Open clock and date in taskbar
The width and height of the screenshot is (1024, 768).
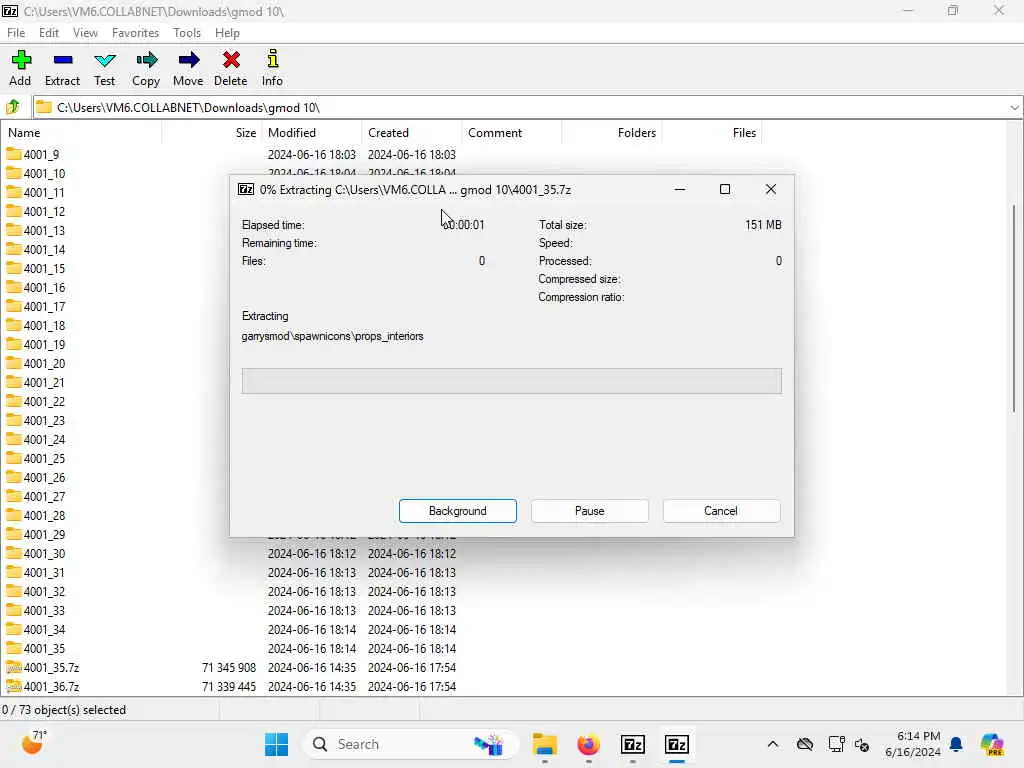[x=913, y=744]
